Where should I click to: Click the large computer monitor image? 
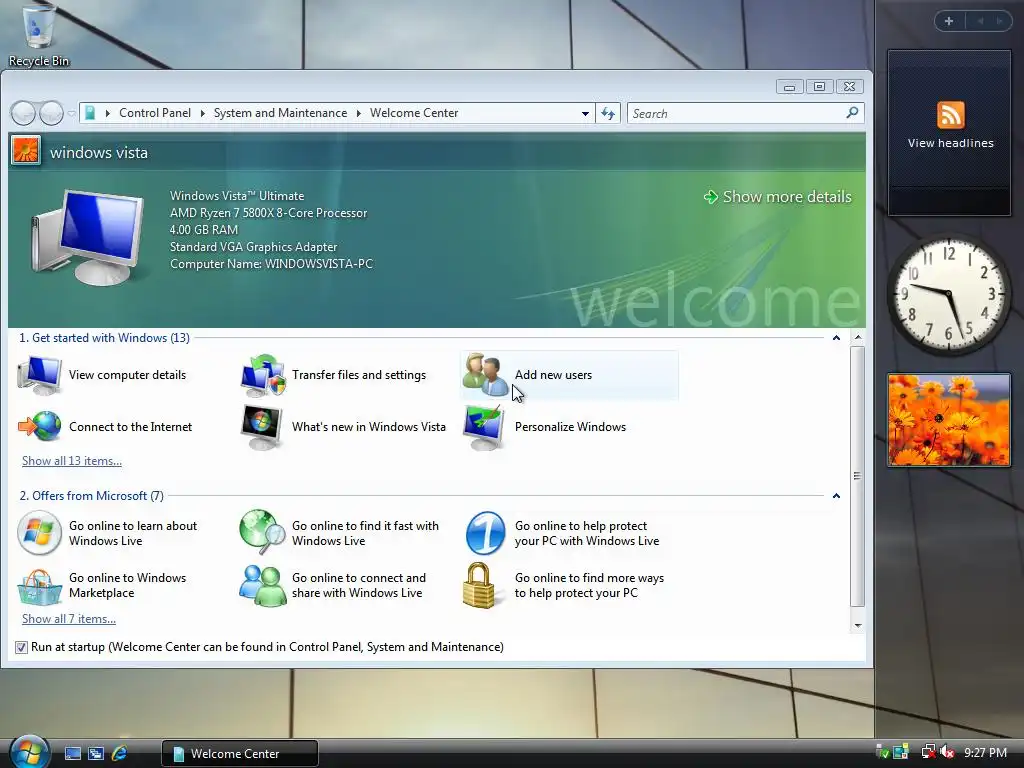pyautogui.click(x=87, y=237)
